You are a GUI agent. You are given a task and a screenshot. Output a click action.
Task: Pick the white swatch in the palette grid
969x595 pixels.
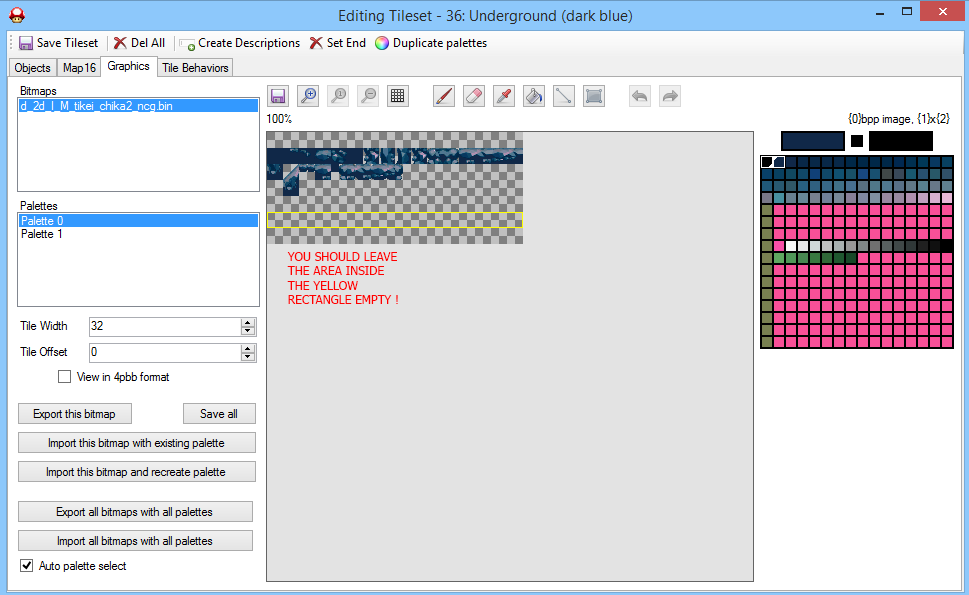point(791,246)
